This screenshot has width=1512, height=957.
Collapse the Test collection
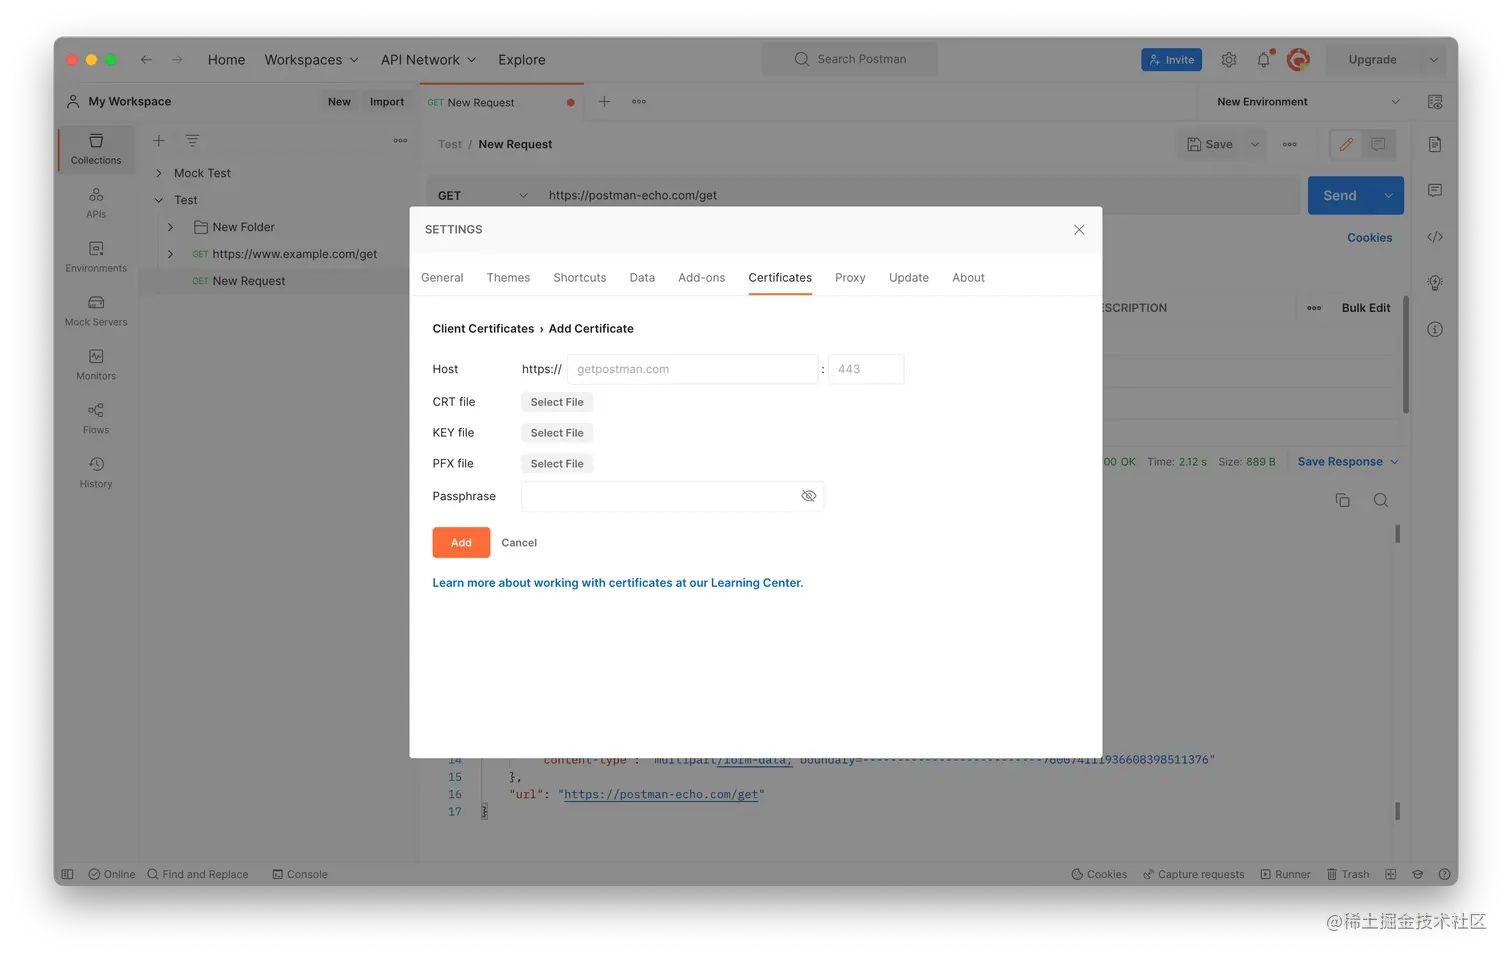click(158, 200)
